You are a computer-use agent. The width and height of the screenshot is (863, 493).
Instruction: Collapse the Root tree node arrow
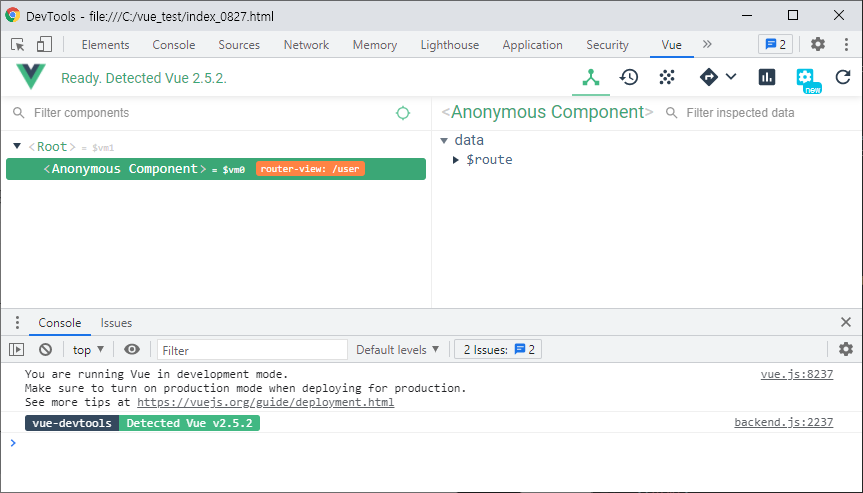click(x=17, y=146)
